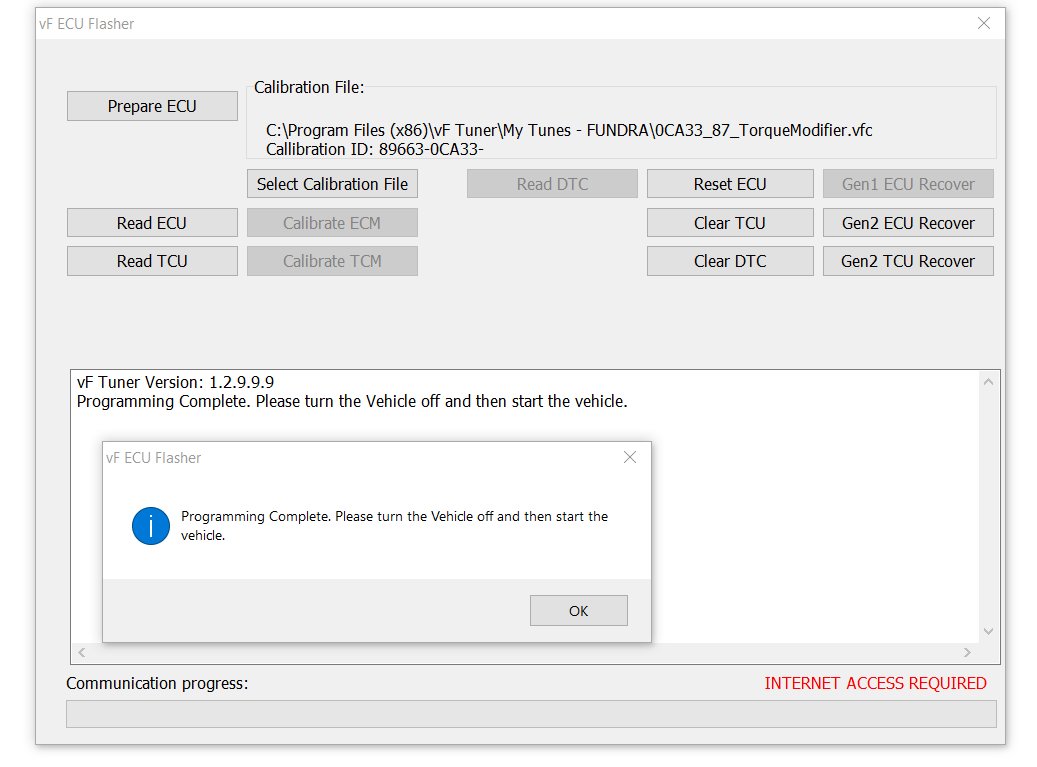
Task: Start Gen2 ECU Recover
Action: pyautogui.click(x=908, y=223)
